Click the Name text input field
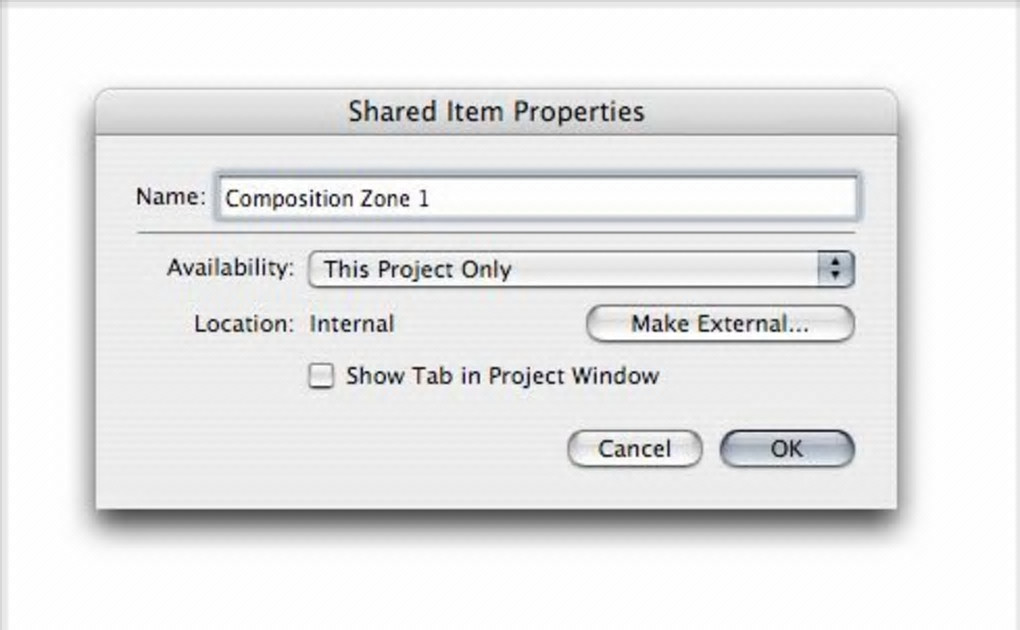This screenshot has height=630, width=1020. point(536,198)
